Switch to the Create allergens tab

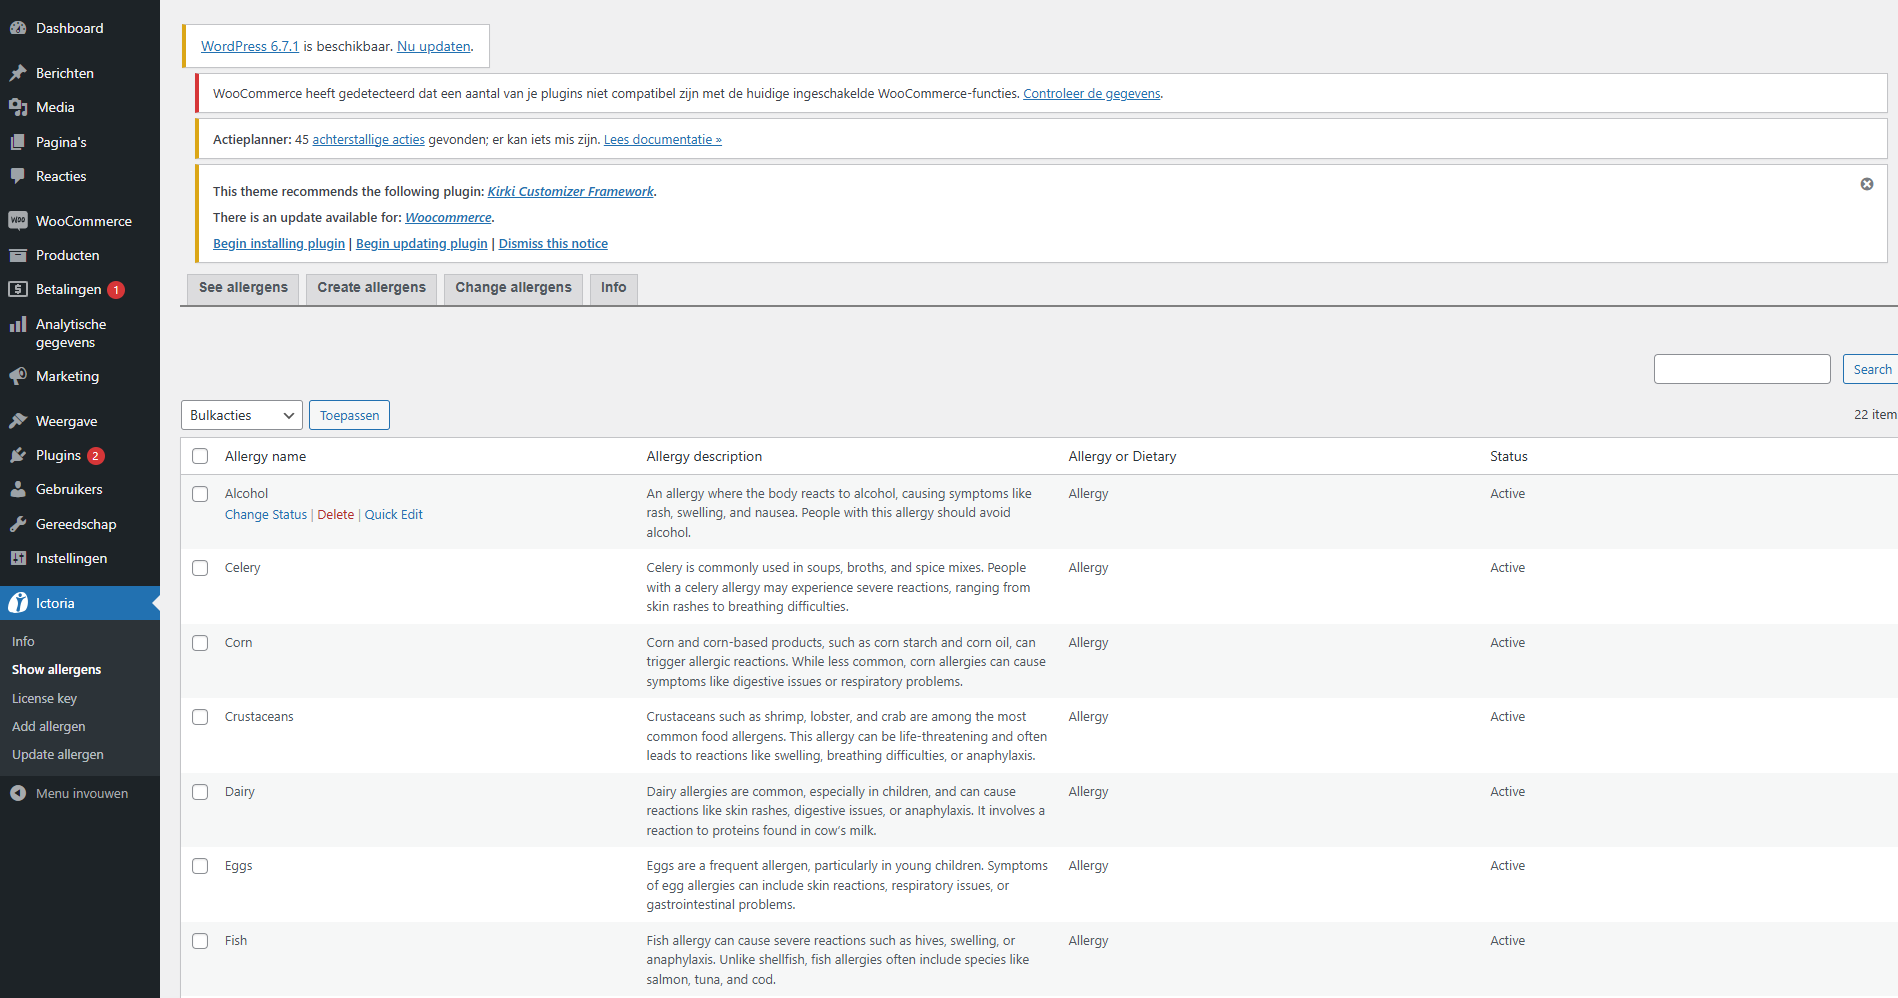coord(371,288)
